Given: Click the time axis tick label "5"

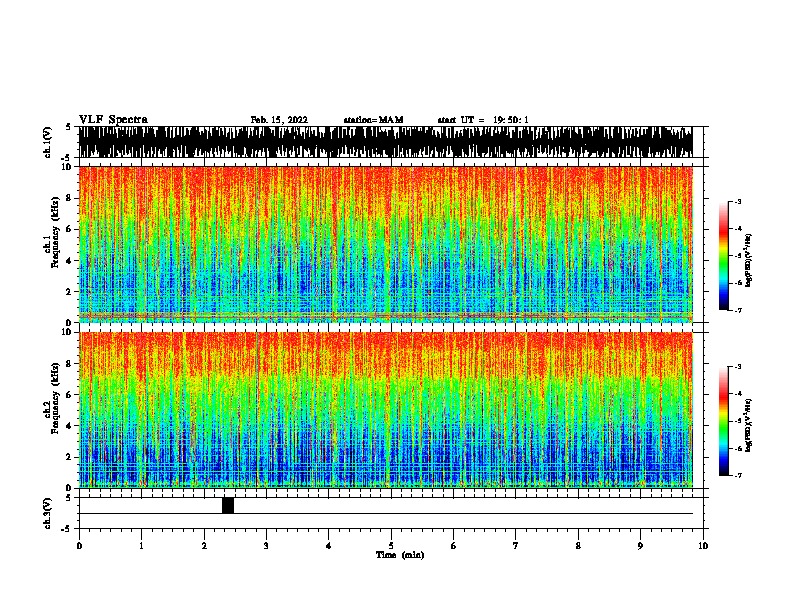Looking at the screenshot, I should pos(391,546).
